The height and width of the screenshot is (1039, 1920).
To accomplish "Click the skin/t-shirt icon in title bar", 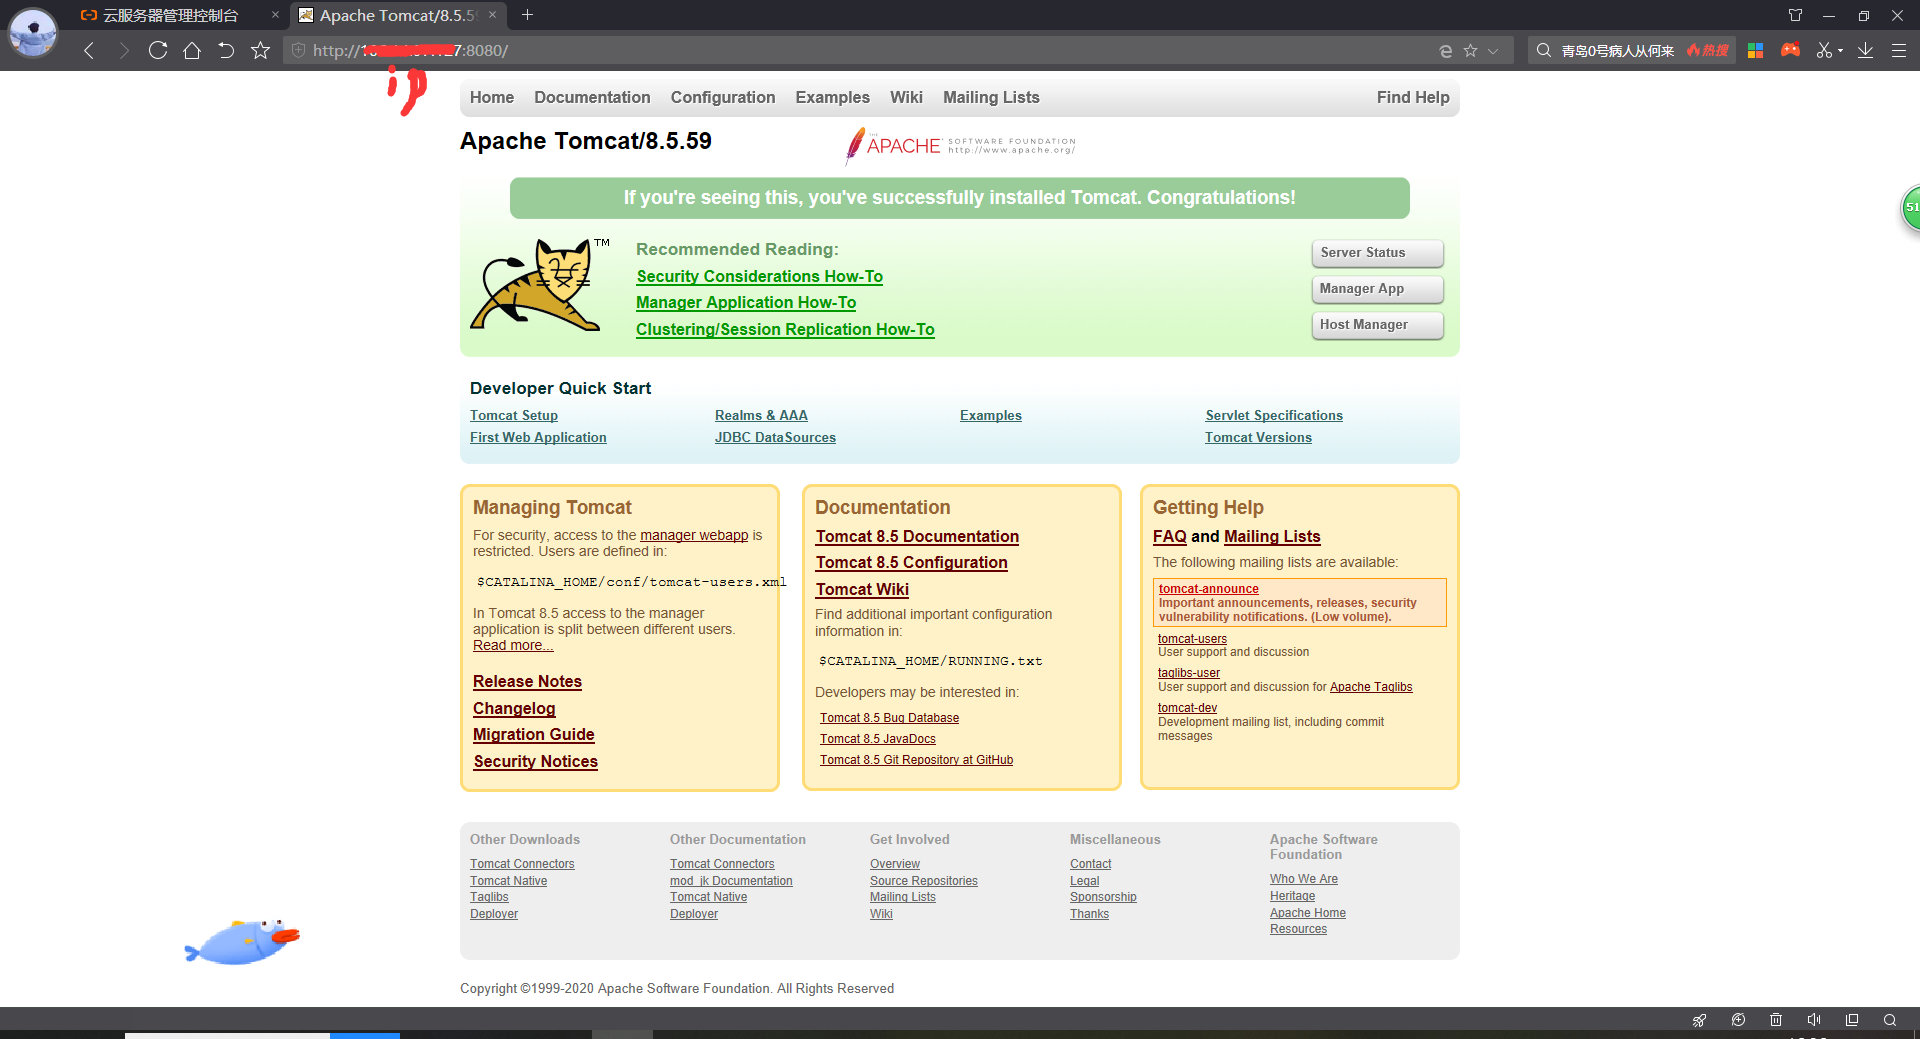I will tap(1795, 15).
